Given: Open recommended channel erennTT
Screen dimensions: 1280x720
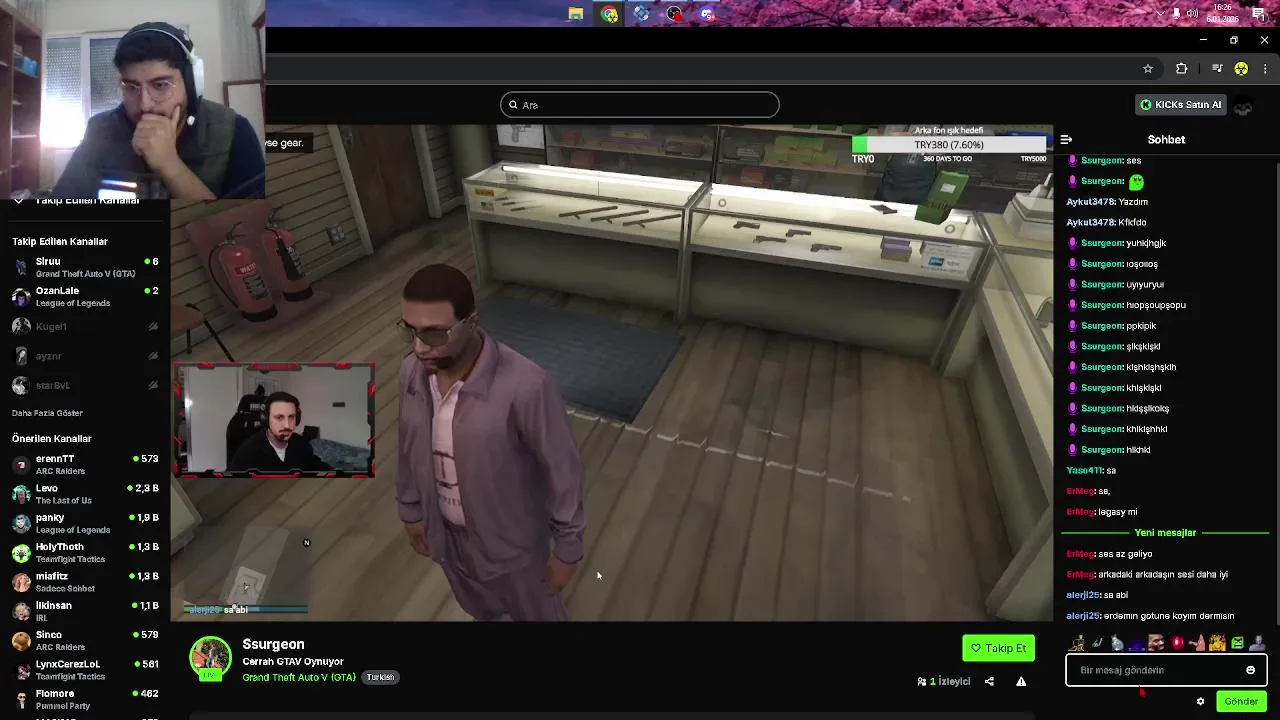Looking at the screenshot, I should point(85,464).
